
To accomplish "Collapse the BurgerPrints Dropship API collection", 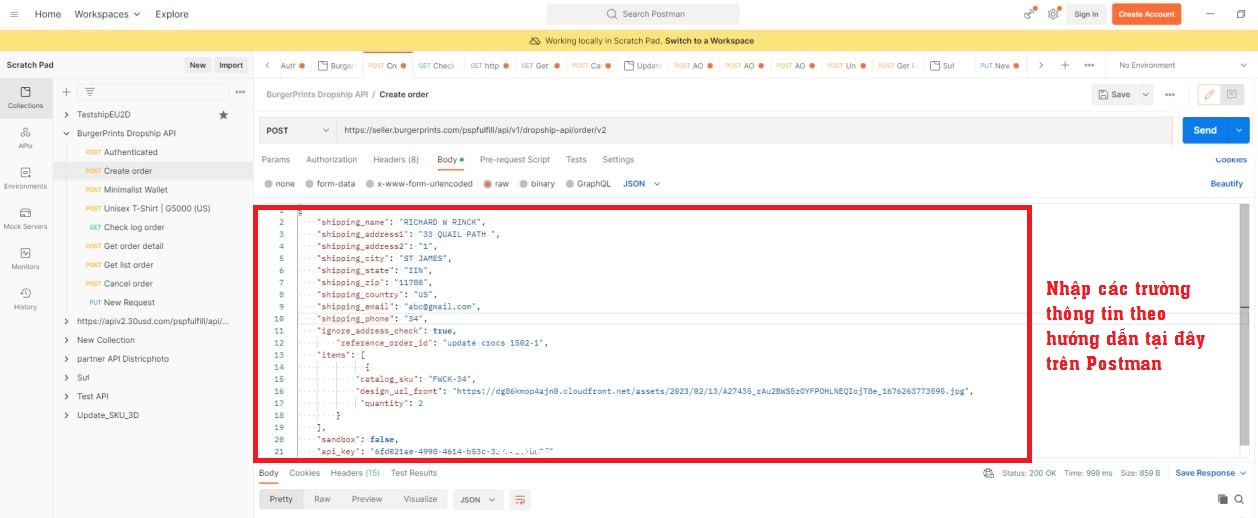I will pos(67,133).
